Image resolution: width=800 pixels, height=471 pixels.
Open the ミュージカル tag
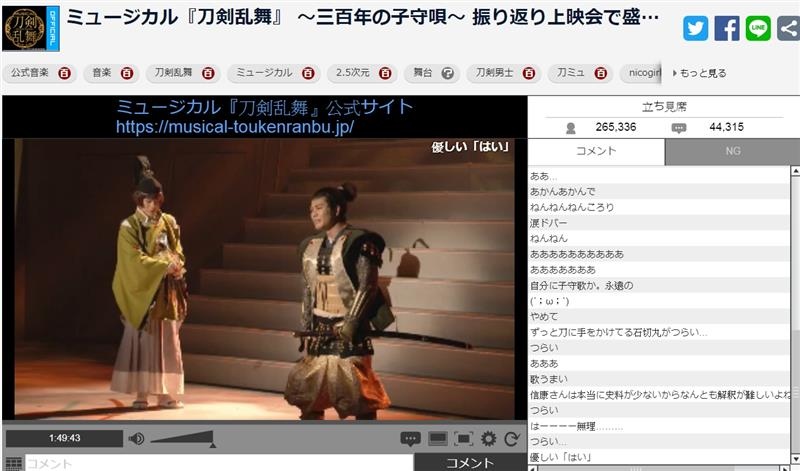pos(264,73)
